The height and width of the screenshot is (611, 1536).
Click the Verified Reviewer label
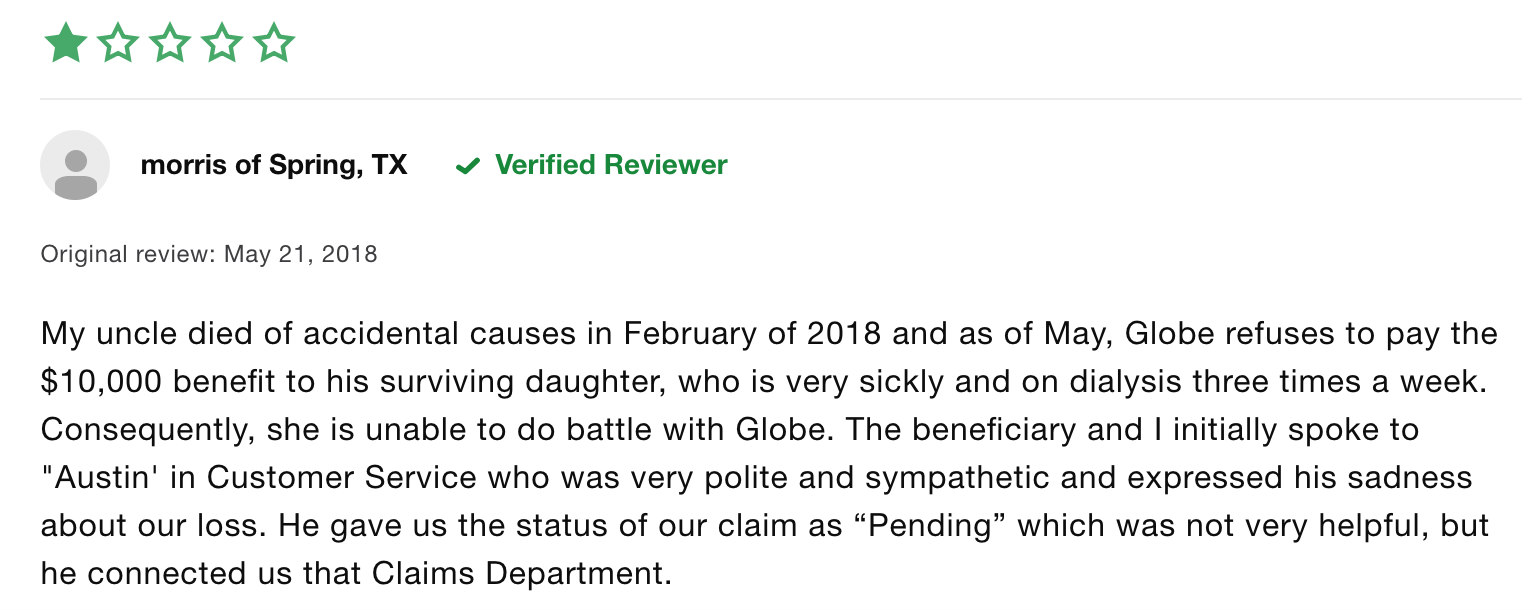(x=611, y=165)
